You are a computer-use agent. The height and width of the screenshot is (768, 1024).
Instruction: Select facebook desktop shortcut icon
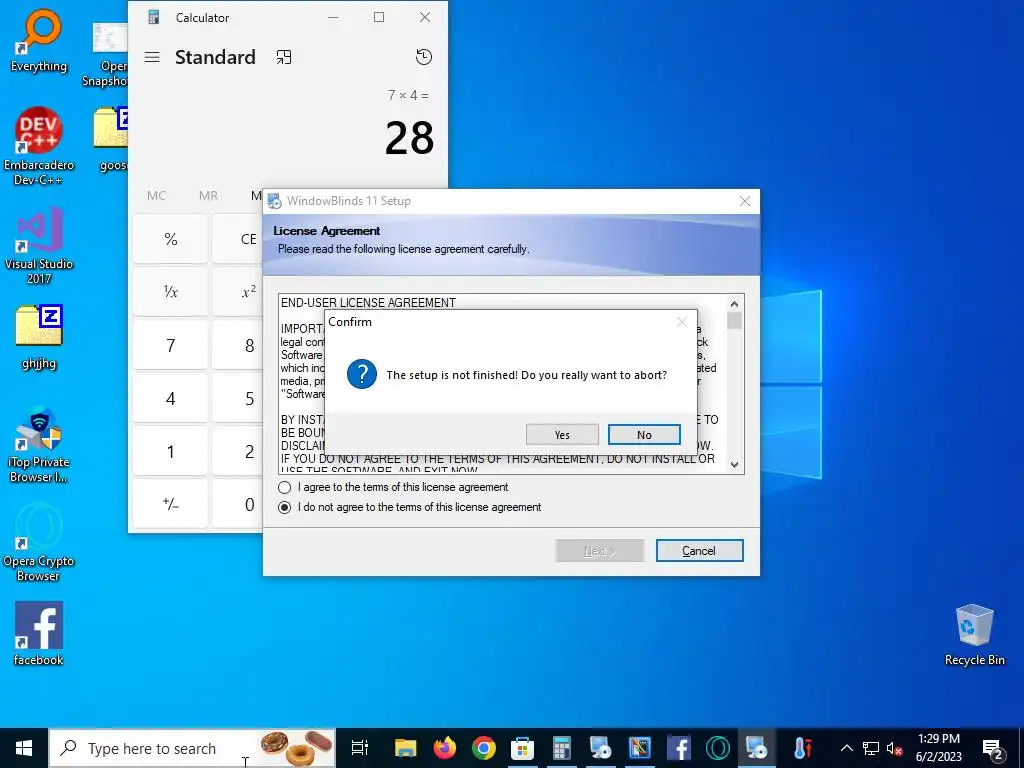tap(39, 633)
